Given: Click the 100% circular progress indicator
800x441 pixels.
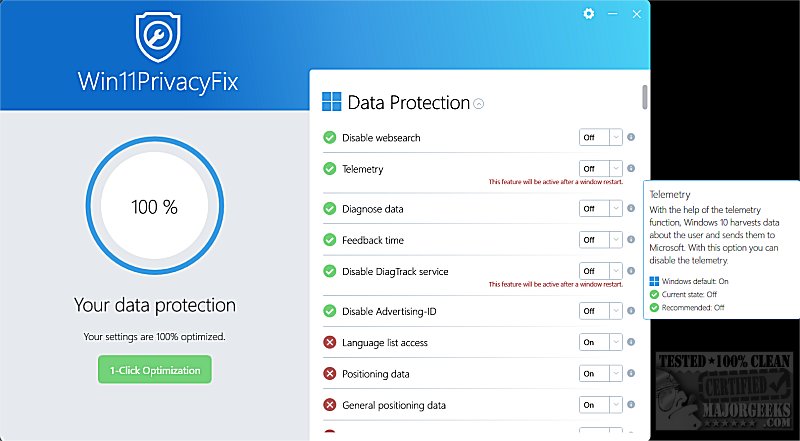Looking at the screenshot, I should 154,207.
